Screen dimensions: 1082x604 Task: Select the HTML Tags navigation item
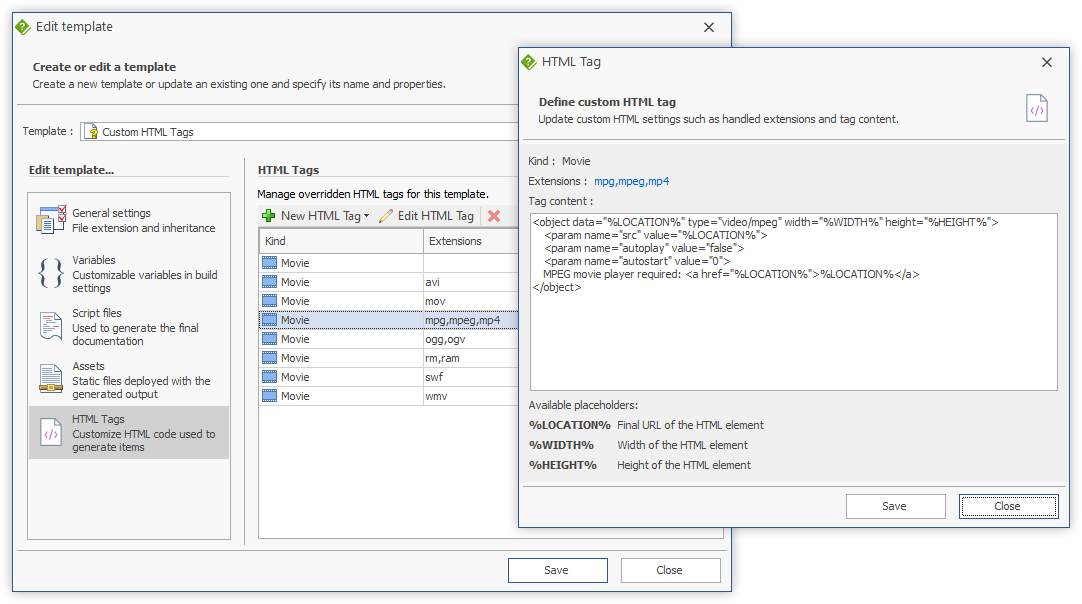click(x=129, y=433)
